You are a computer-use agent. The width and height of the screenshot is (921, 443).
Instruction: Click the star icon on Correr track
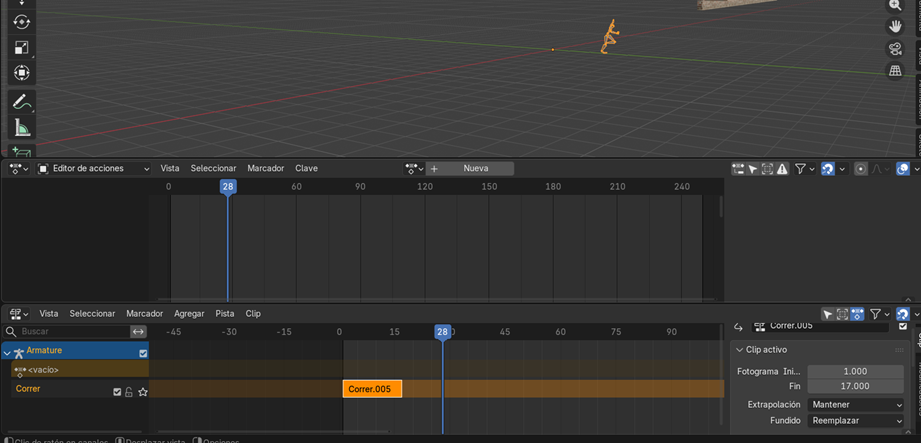[x=142, y=392]
